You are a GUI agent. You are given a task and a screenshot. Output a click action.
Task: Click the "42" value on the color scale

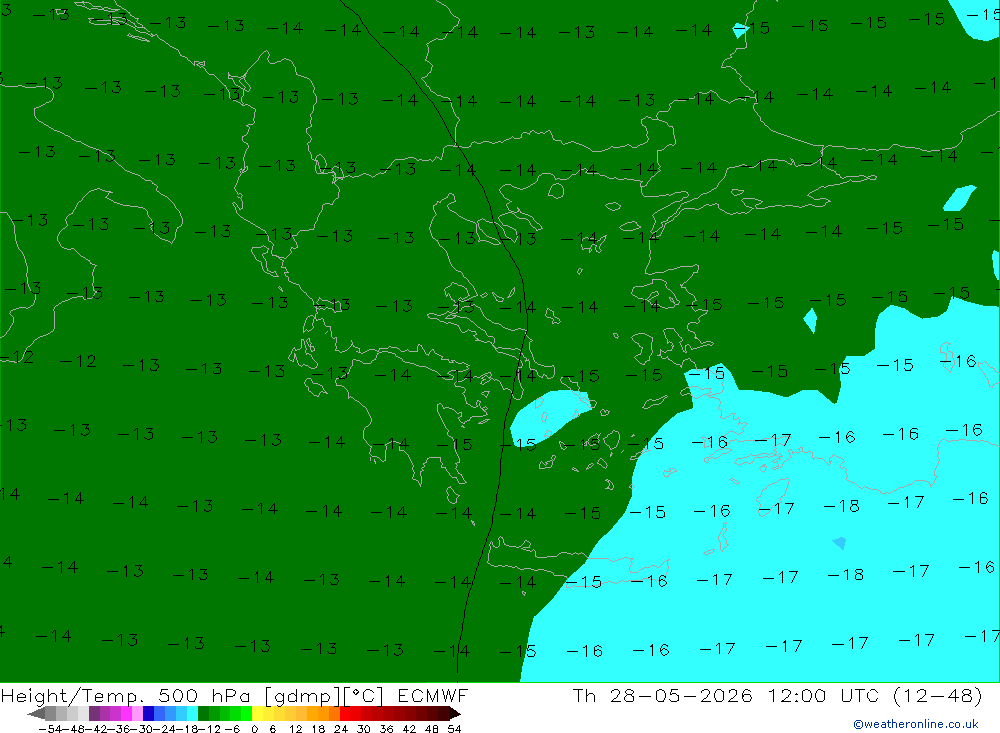click(409, 729)
